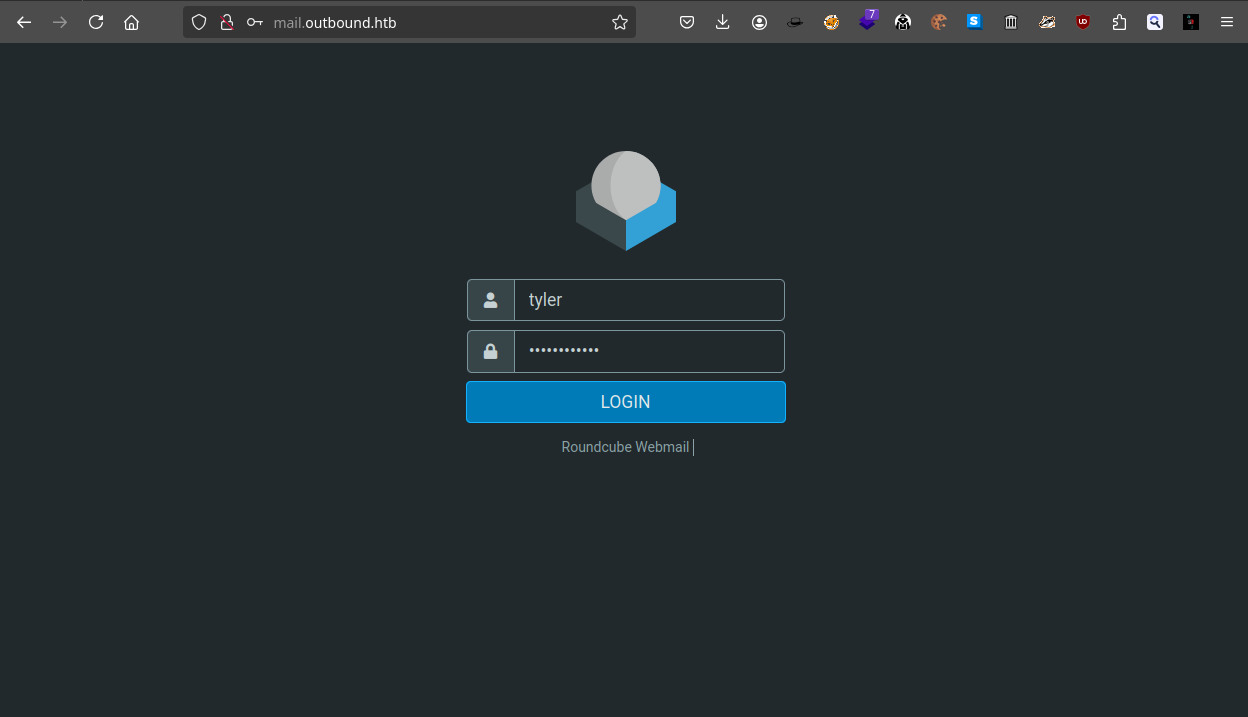
Task: Open the blue S extension
Action: tap(975, 22)
